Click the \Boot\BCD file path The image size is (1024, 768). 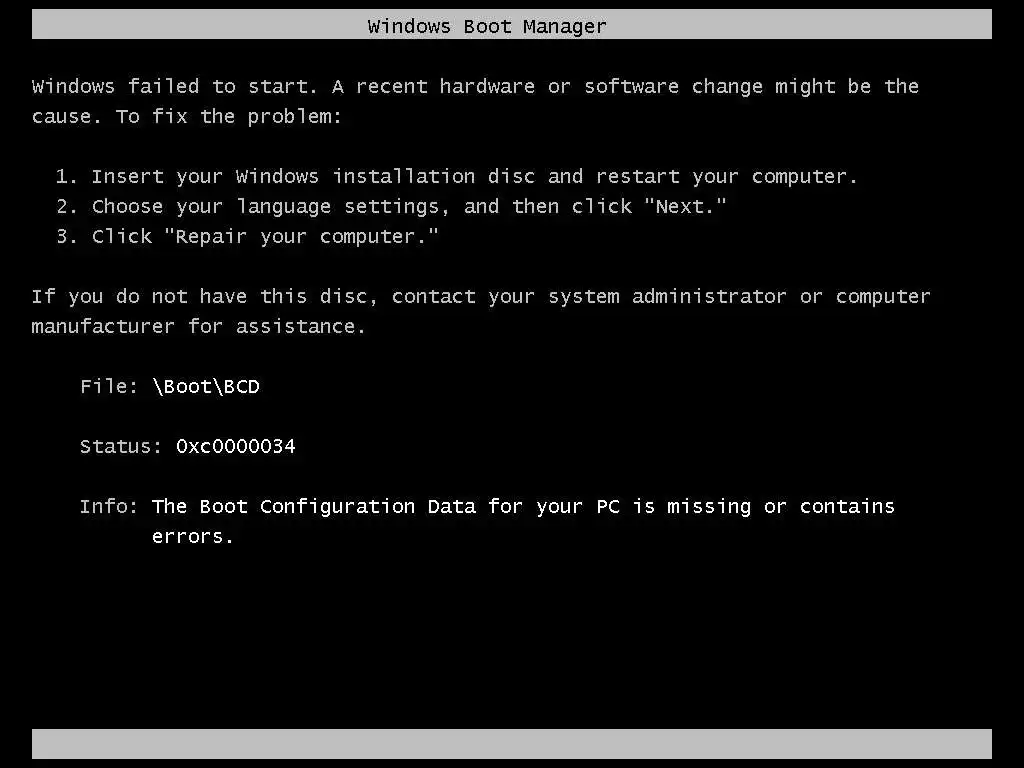pyautogui.click(x=206, y=387)
